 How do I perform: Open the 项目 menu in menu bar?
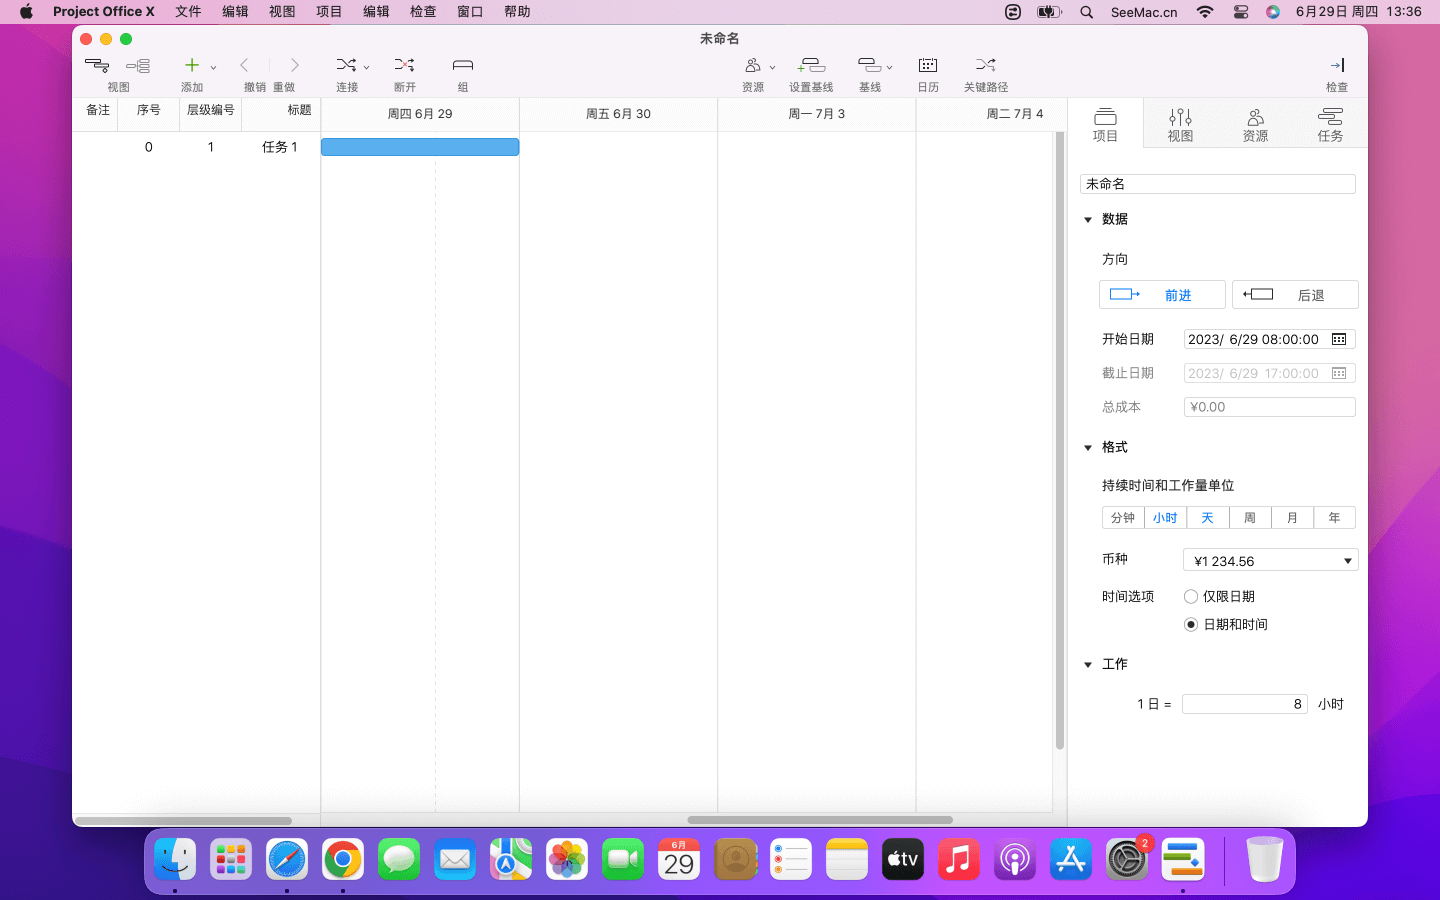(329, 12)
